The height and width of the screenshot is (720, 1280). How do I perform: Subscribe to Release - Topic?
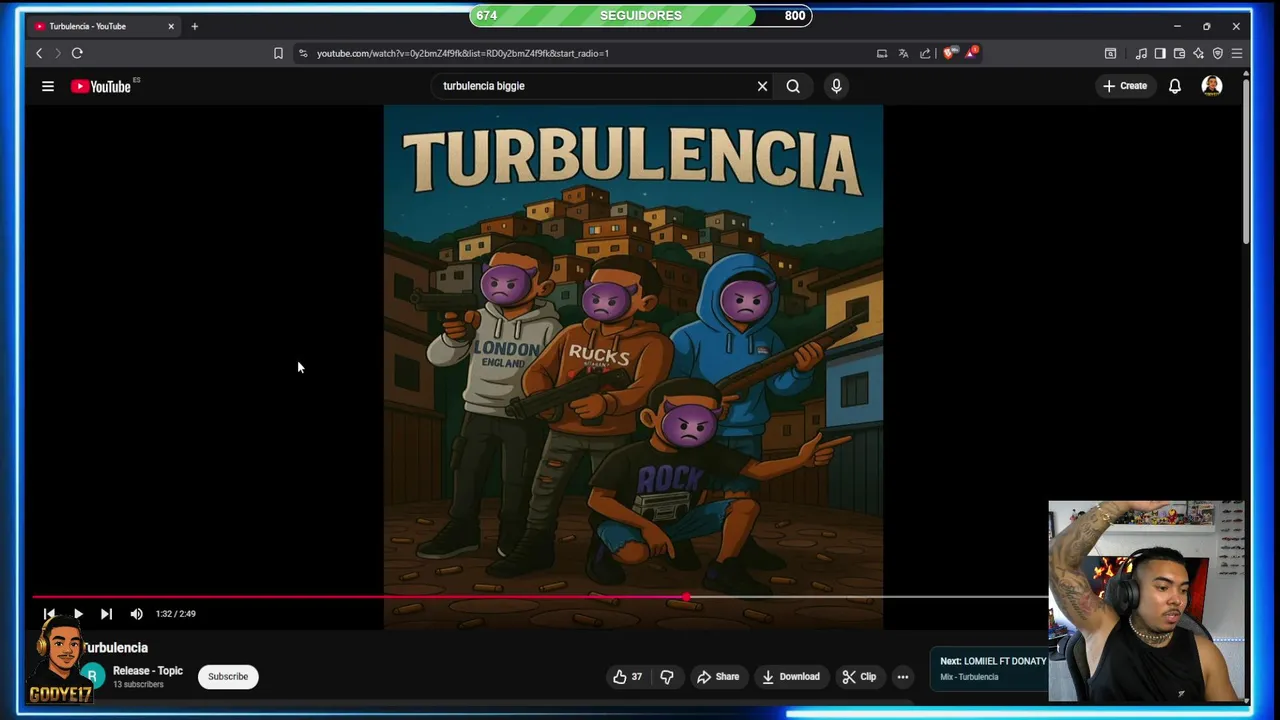(x=228, y=677)
